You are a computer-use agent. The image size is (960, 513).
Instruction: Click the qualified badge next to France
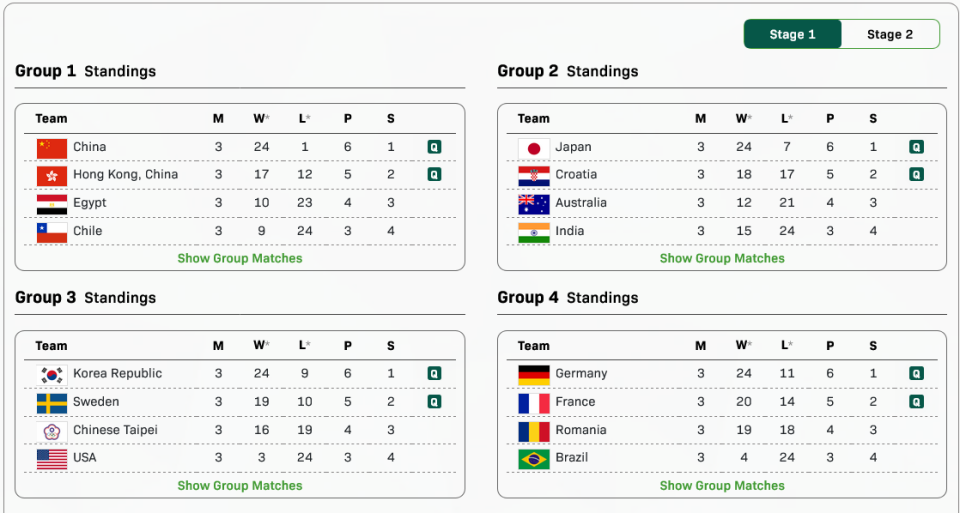(x=916, y=402)
